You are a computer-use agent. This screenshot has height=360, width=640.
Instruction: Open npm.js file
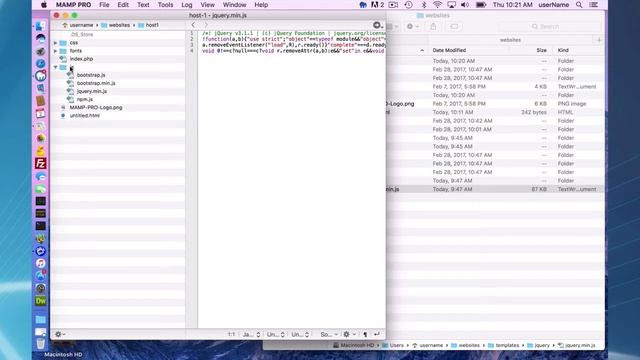tap(84, 99)
